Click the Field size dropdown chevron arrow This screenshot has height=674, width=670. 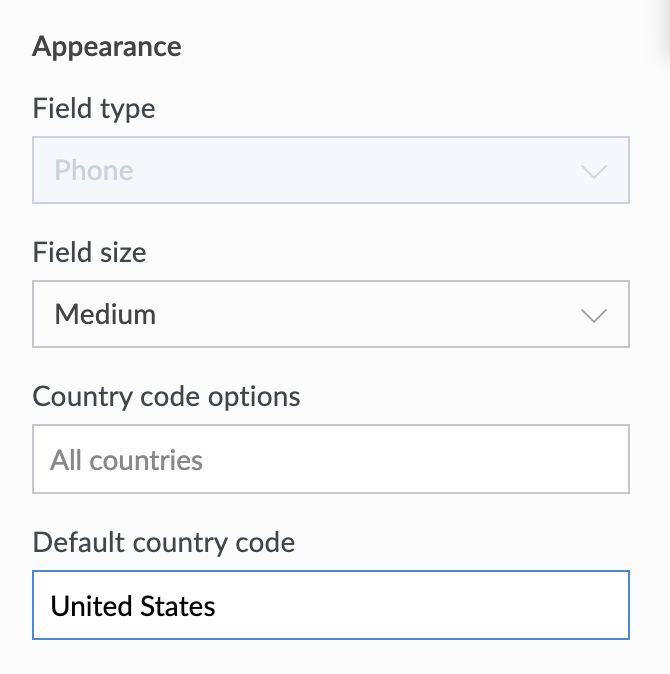594,315
